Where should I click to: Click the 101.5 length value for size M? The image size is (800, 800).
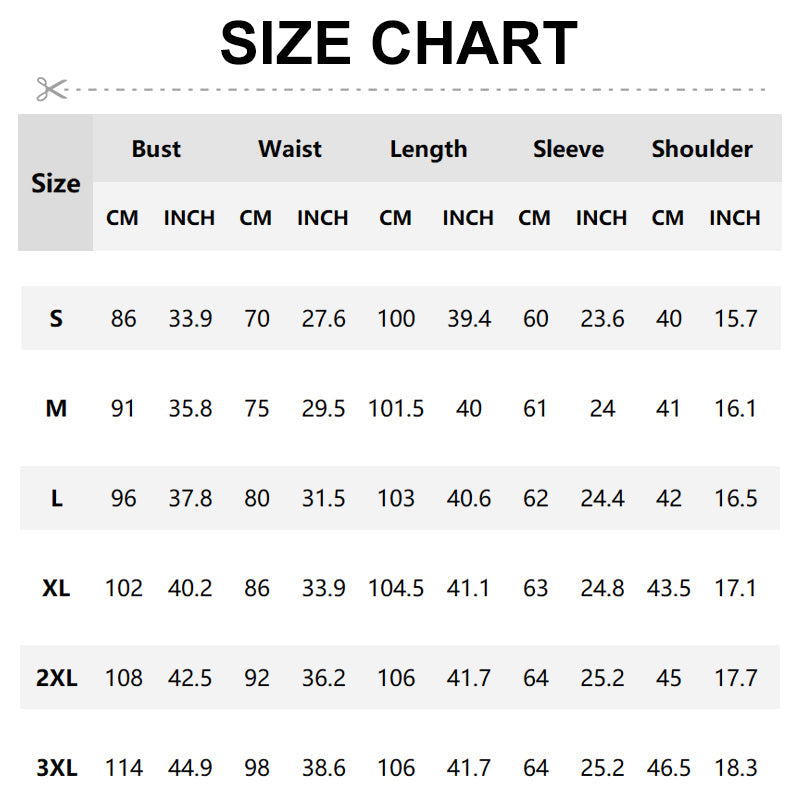coord(396,408)
